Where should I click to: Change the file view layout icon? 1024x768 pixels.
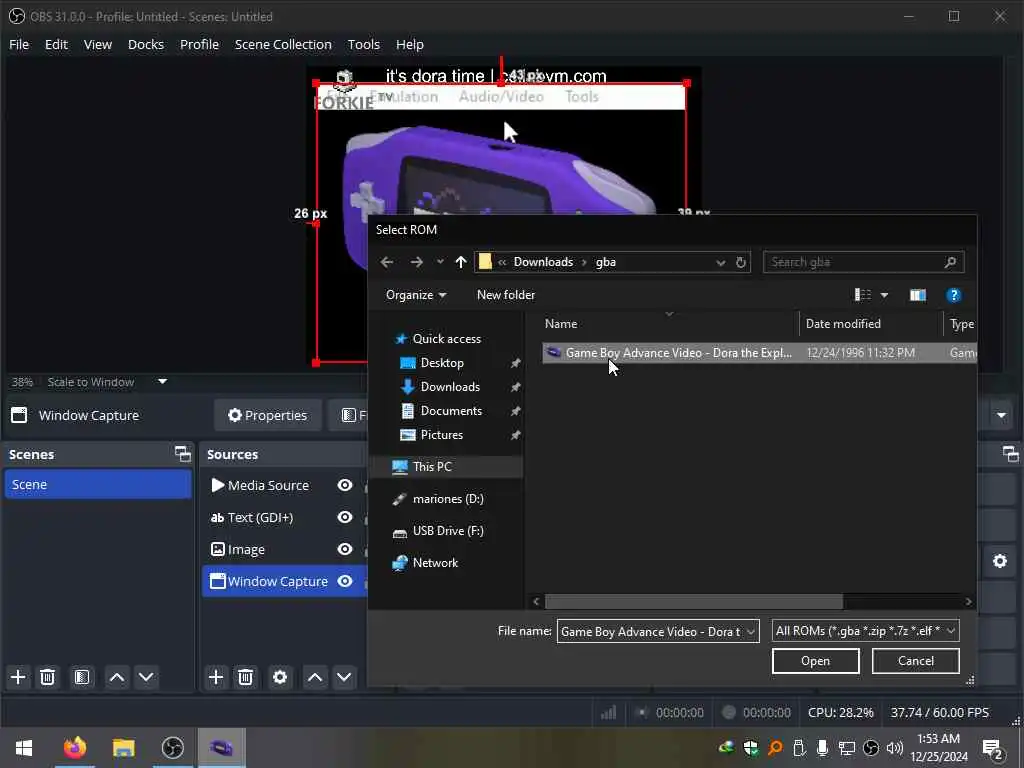click(x=863, y=295)
